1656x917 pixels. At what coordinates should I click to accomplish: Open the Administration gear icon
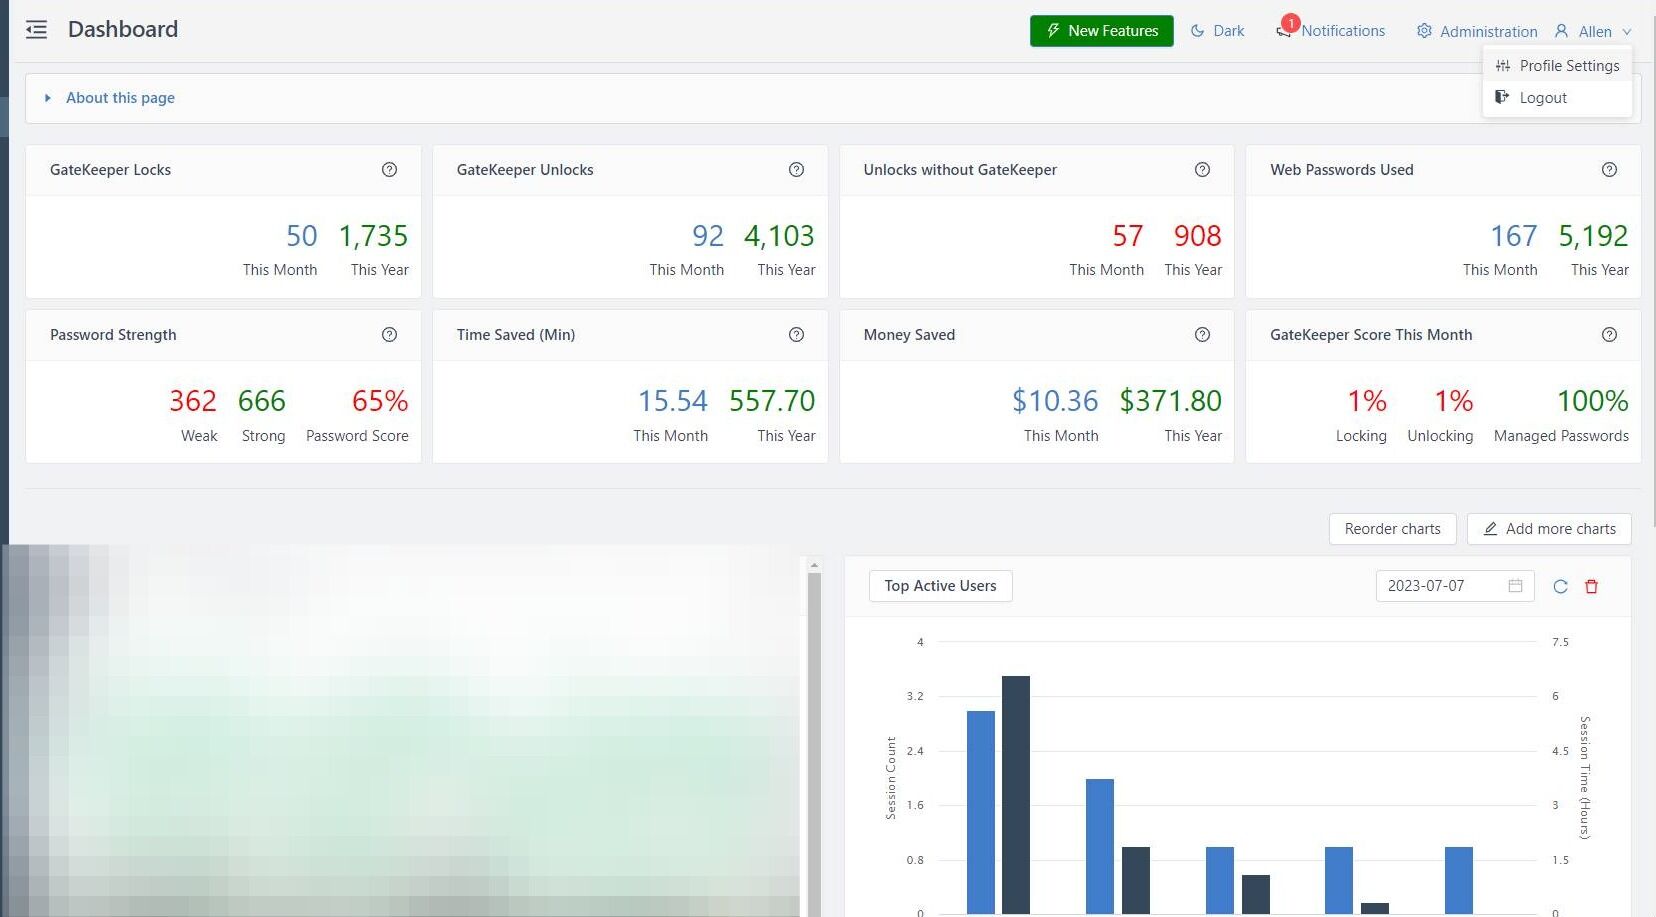tap(1424, 31)
